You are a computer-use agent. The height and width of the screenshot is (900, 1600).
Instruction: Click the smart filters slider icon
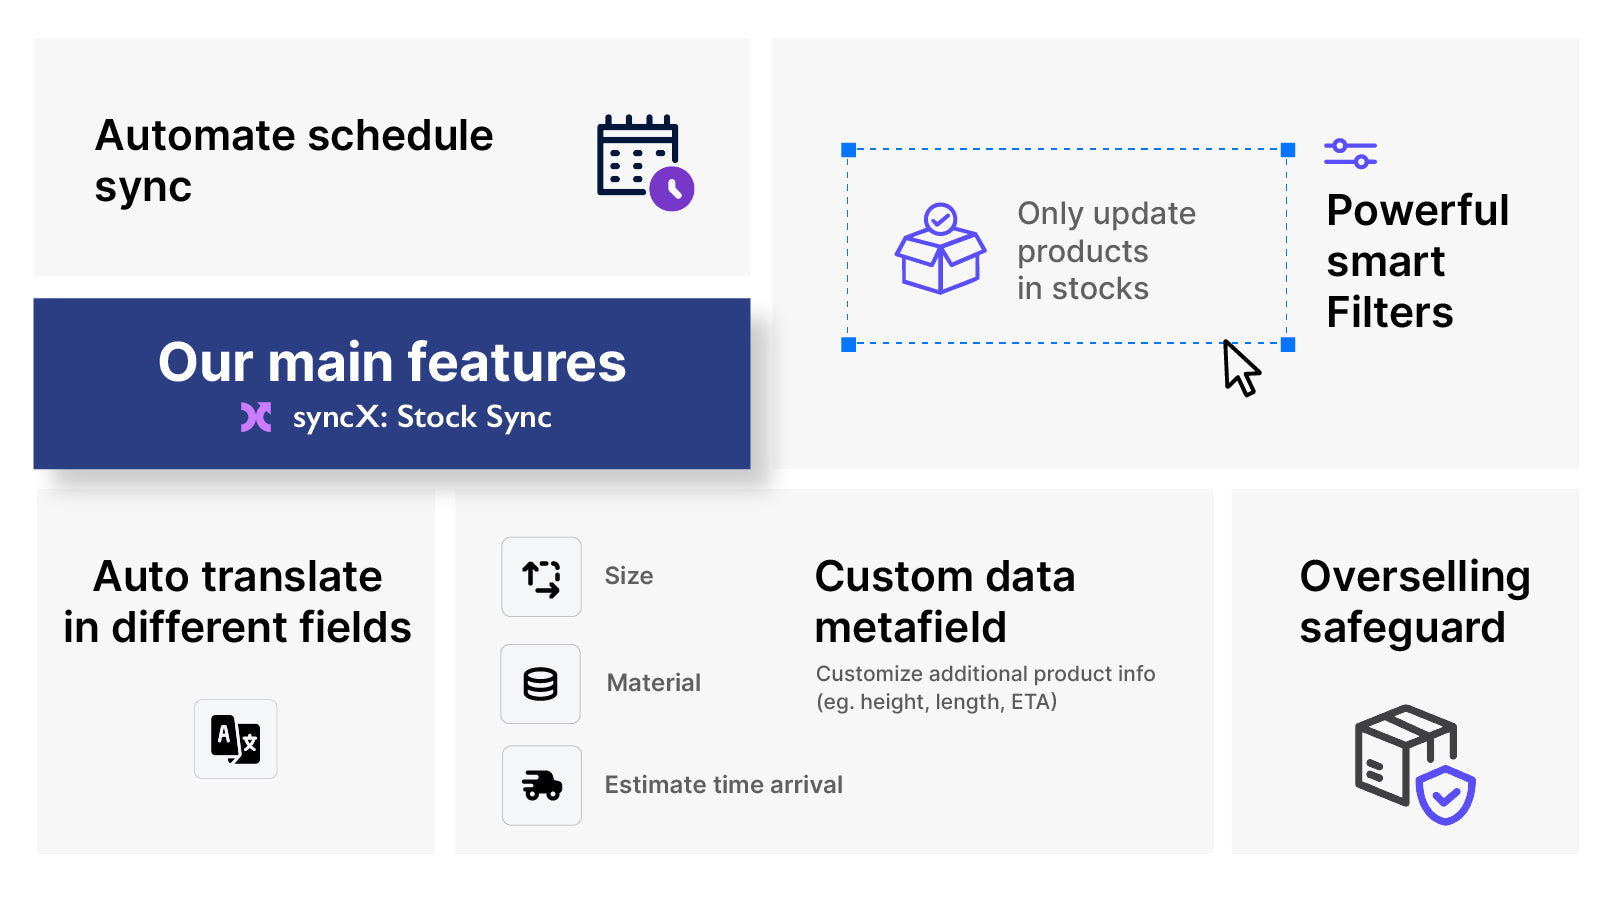click(1350, 153)
